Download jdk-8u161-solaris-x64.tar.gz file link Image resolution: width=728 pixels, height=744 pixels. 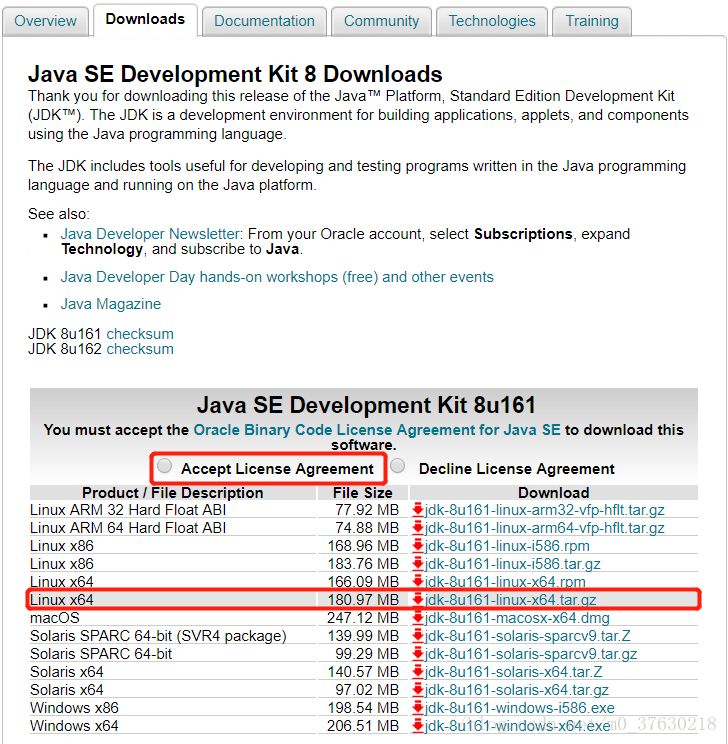pyautogui.click(x=517, y=690)
